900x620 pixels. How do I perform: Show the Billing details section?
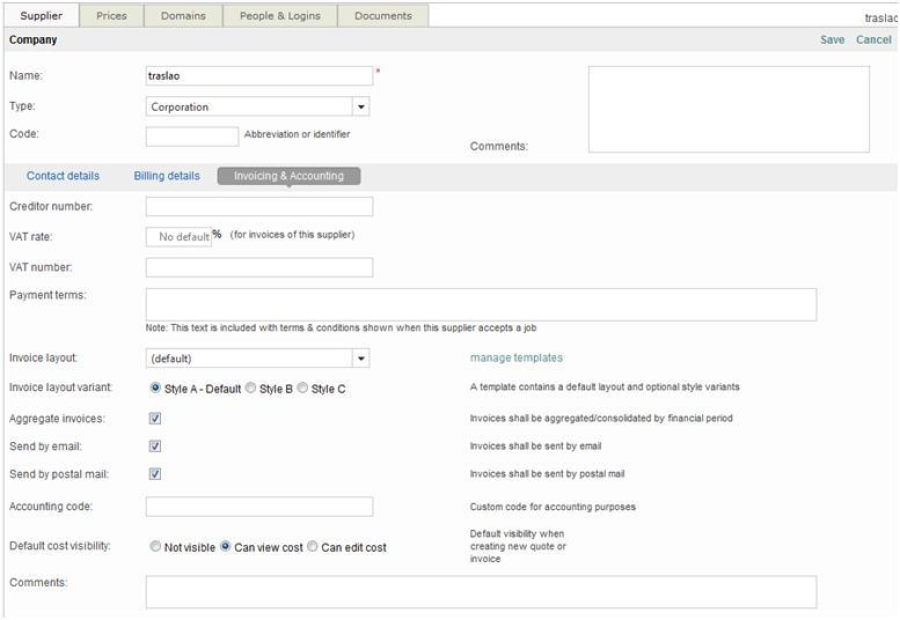click(x=167, y=176)
